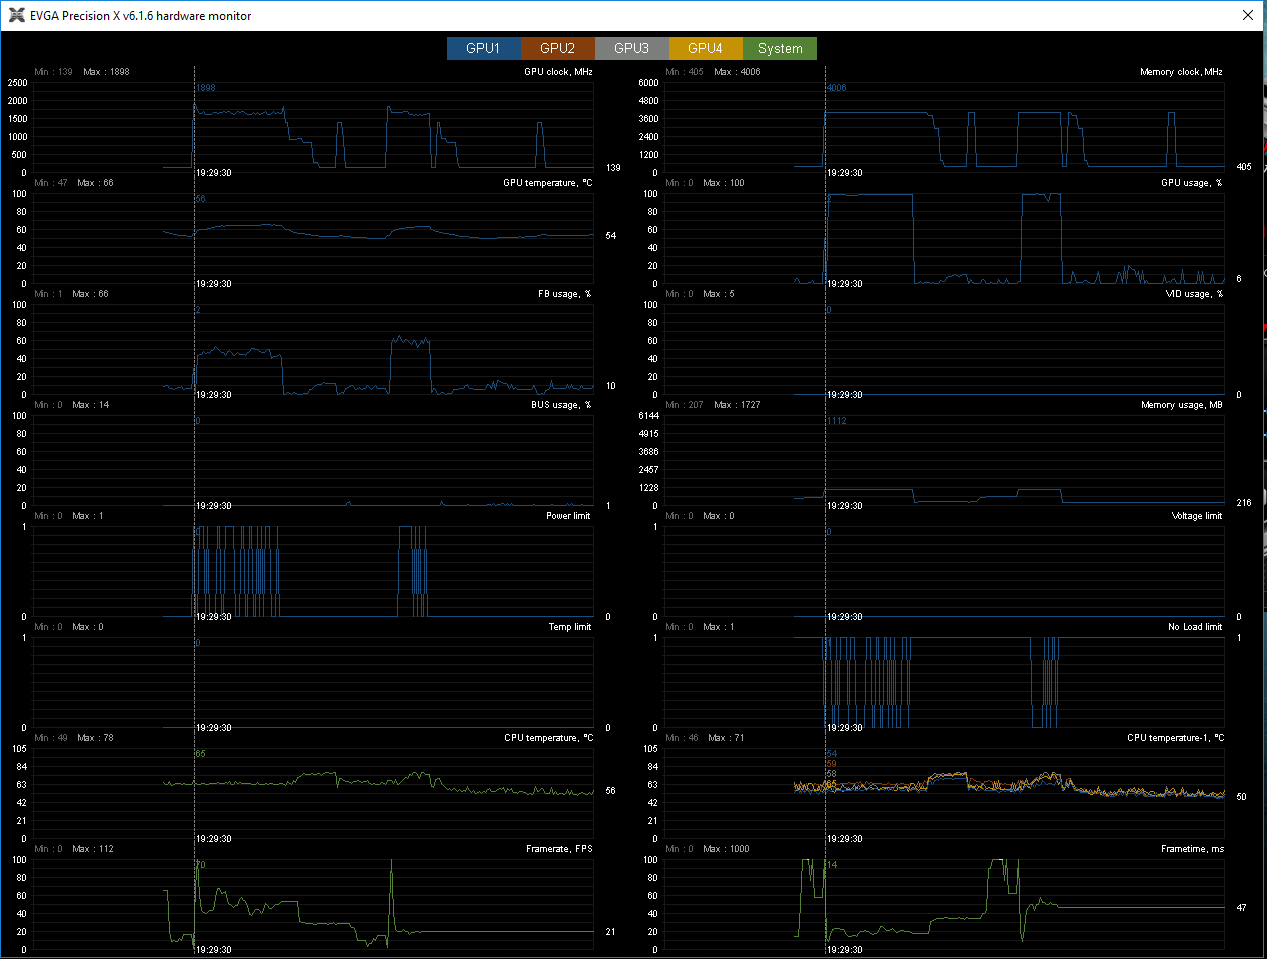Click the Max : 78 CPU temperature value
Screen dimensions: 1267x959
[95, 738]
